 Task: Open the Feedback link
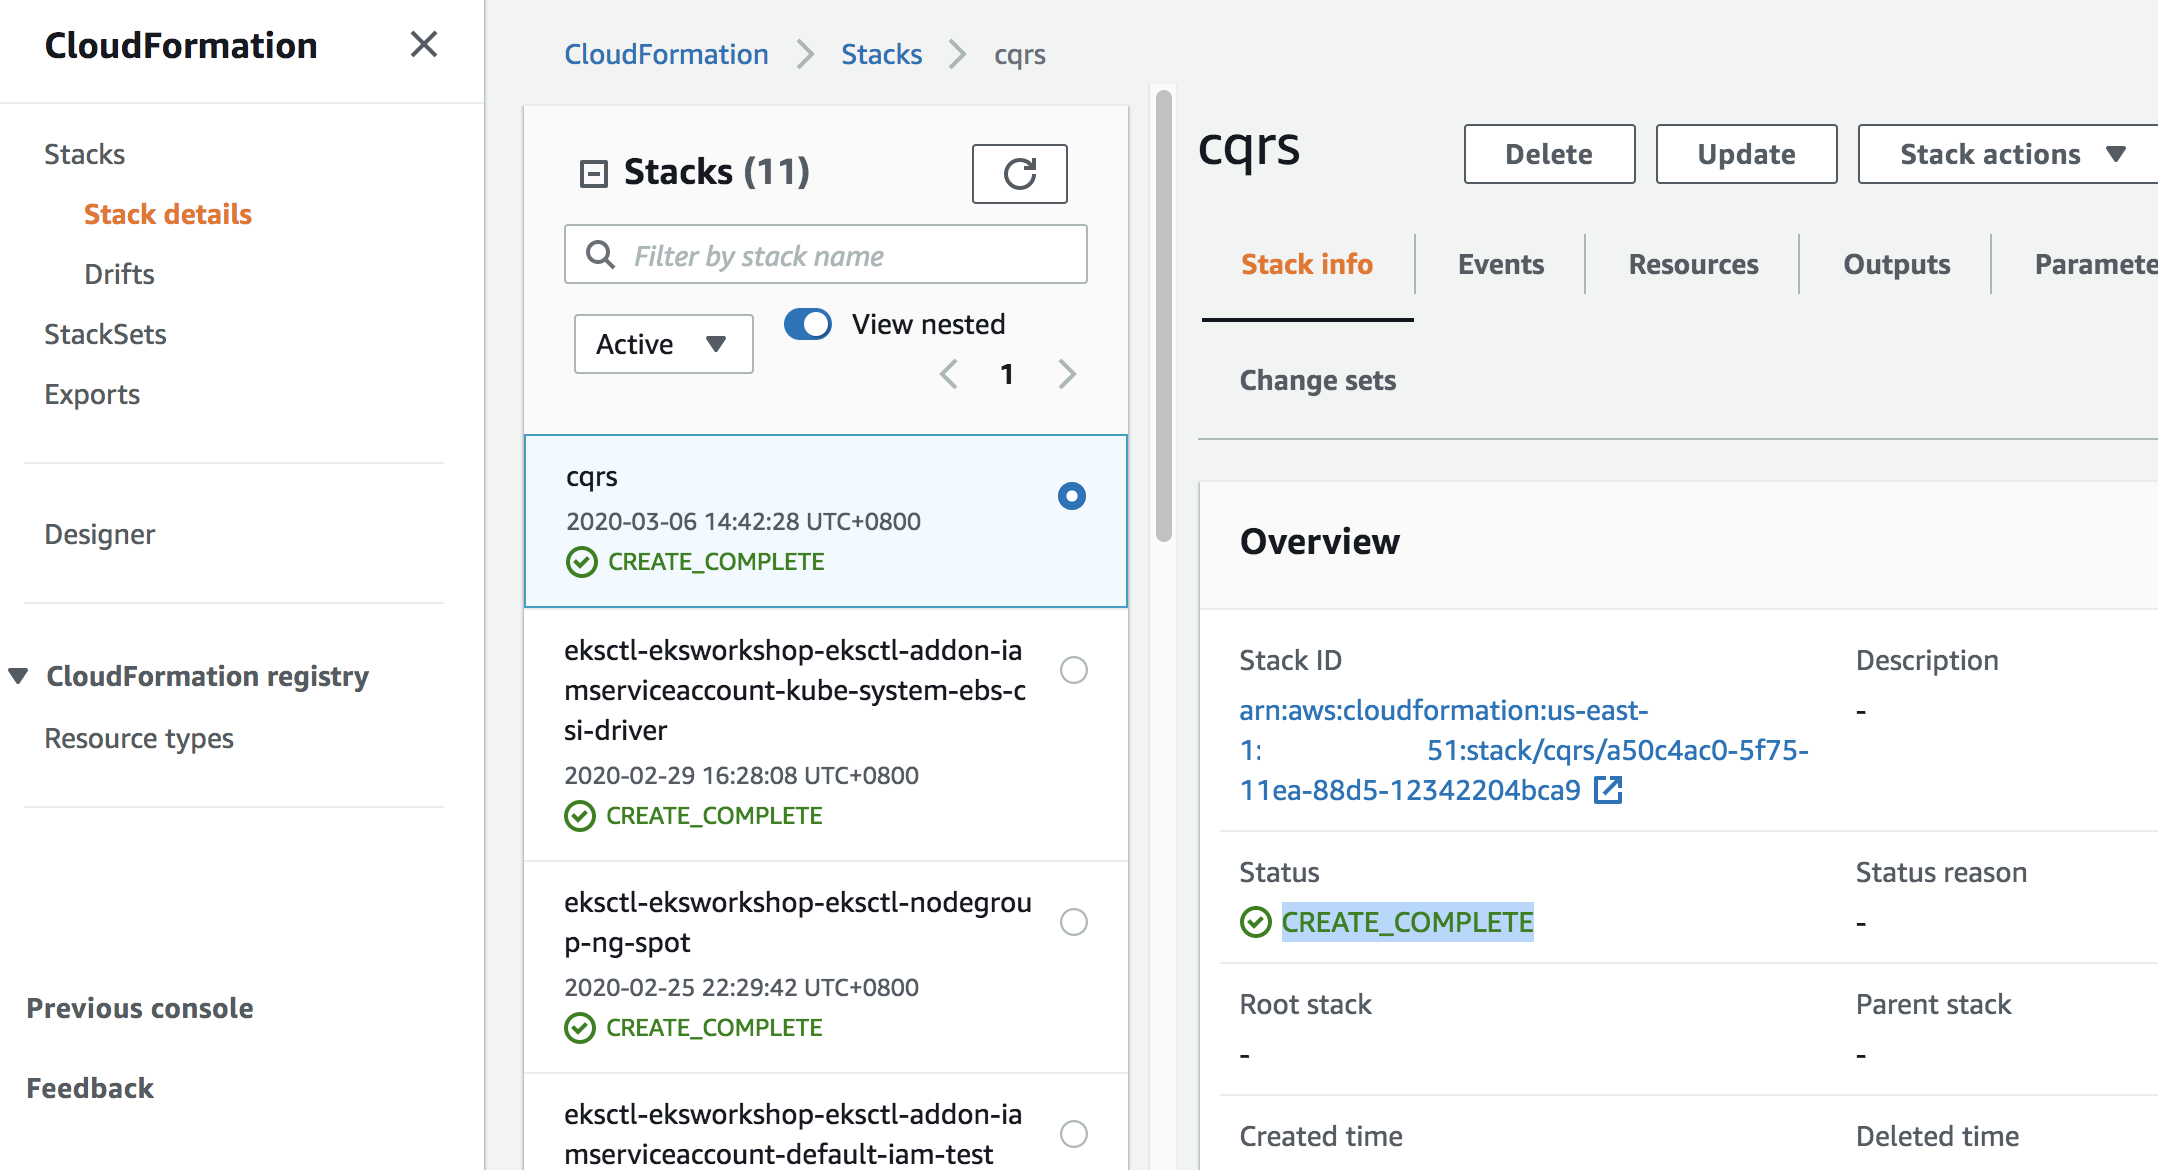point(90,1088)
